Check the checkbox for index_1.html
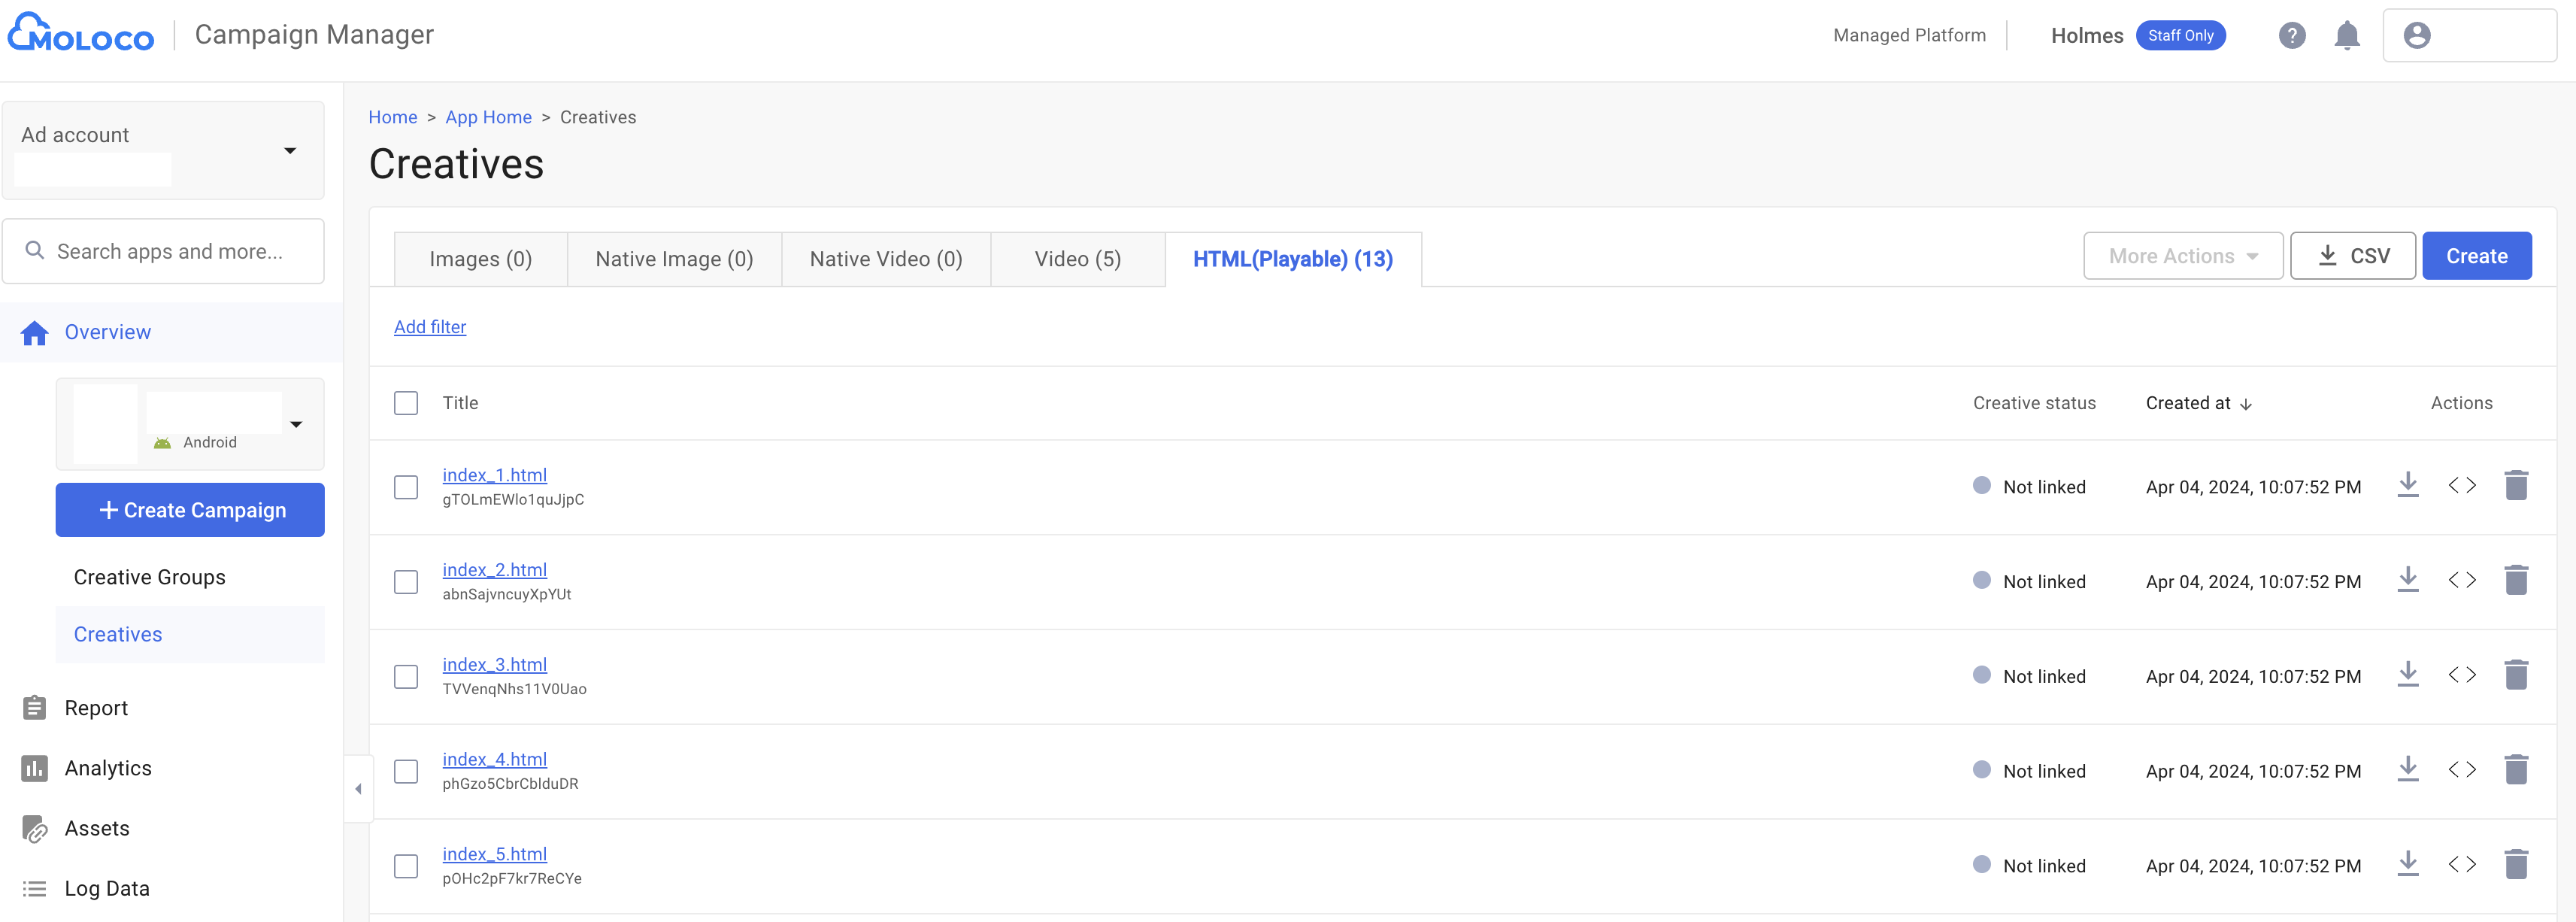Image resolution: width=2576 pixels, height=922 pixels. point(406,487)
